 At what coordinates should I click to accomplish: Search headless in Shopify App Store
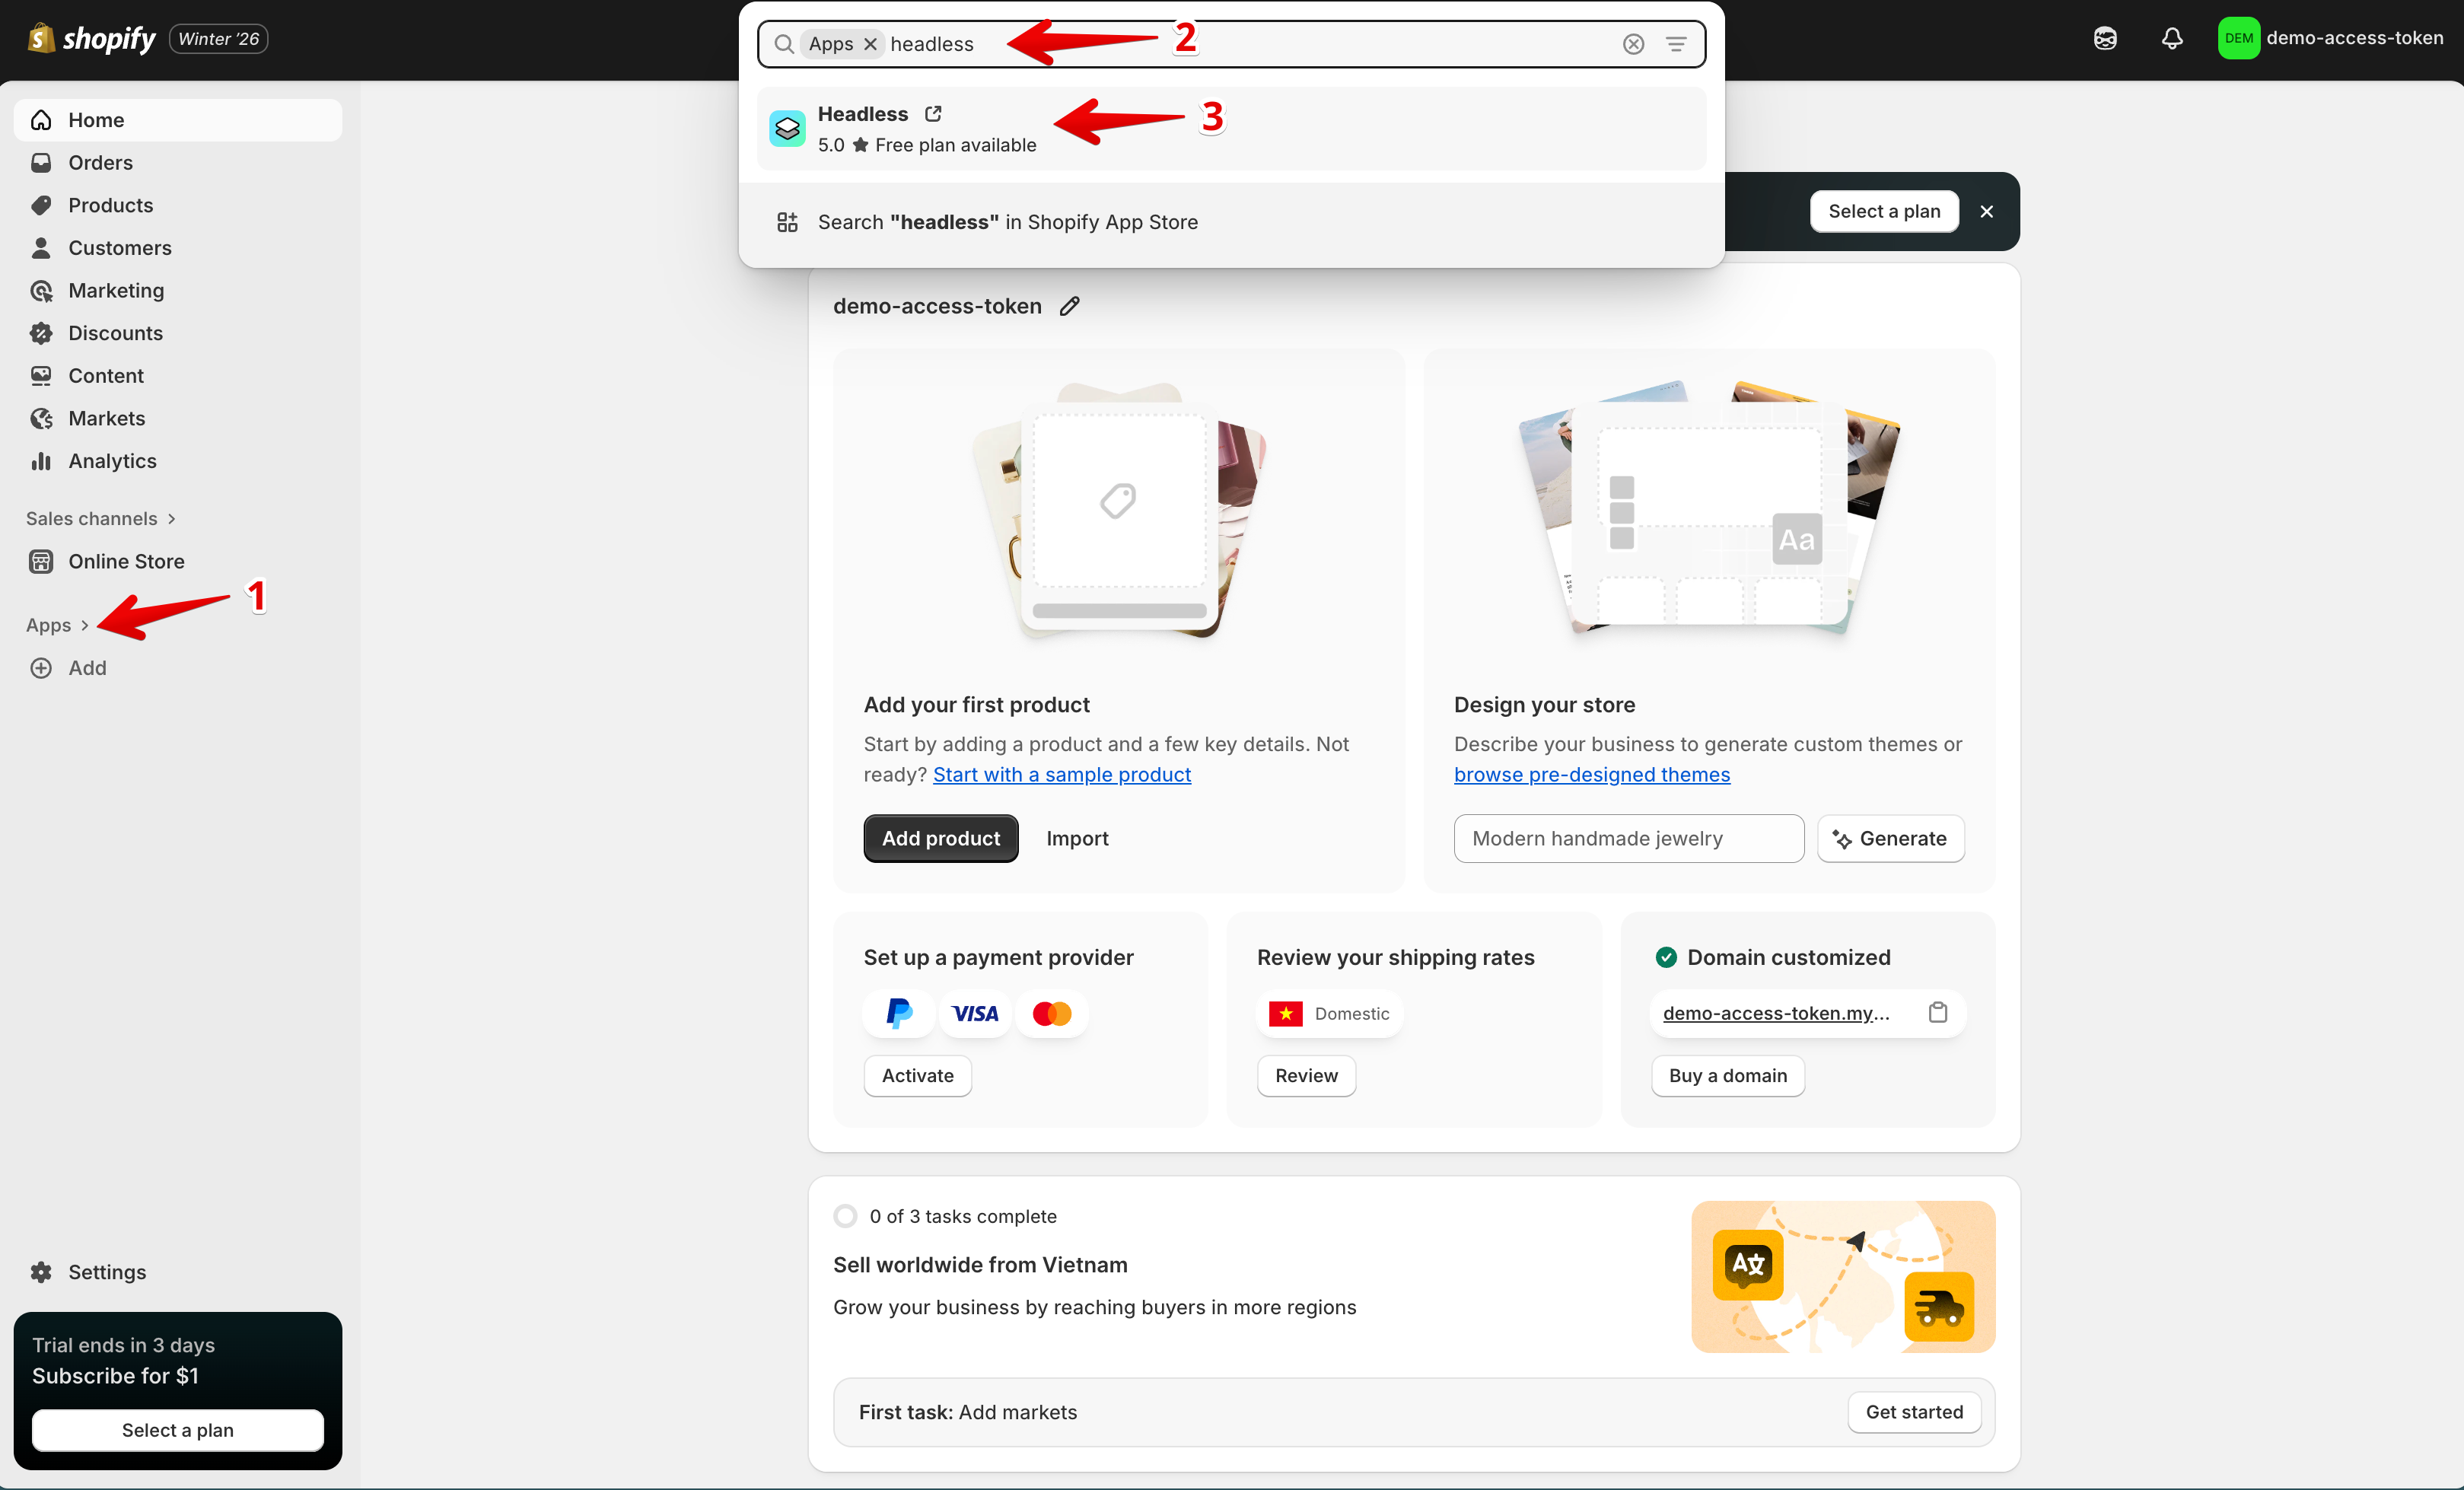point(1007,222)
